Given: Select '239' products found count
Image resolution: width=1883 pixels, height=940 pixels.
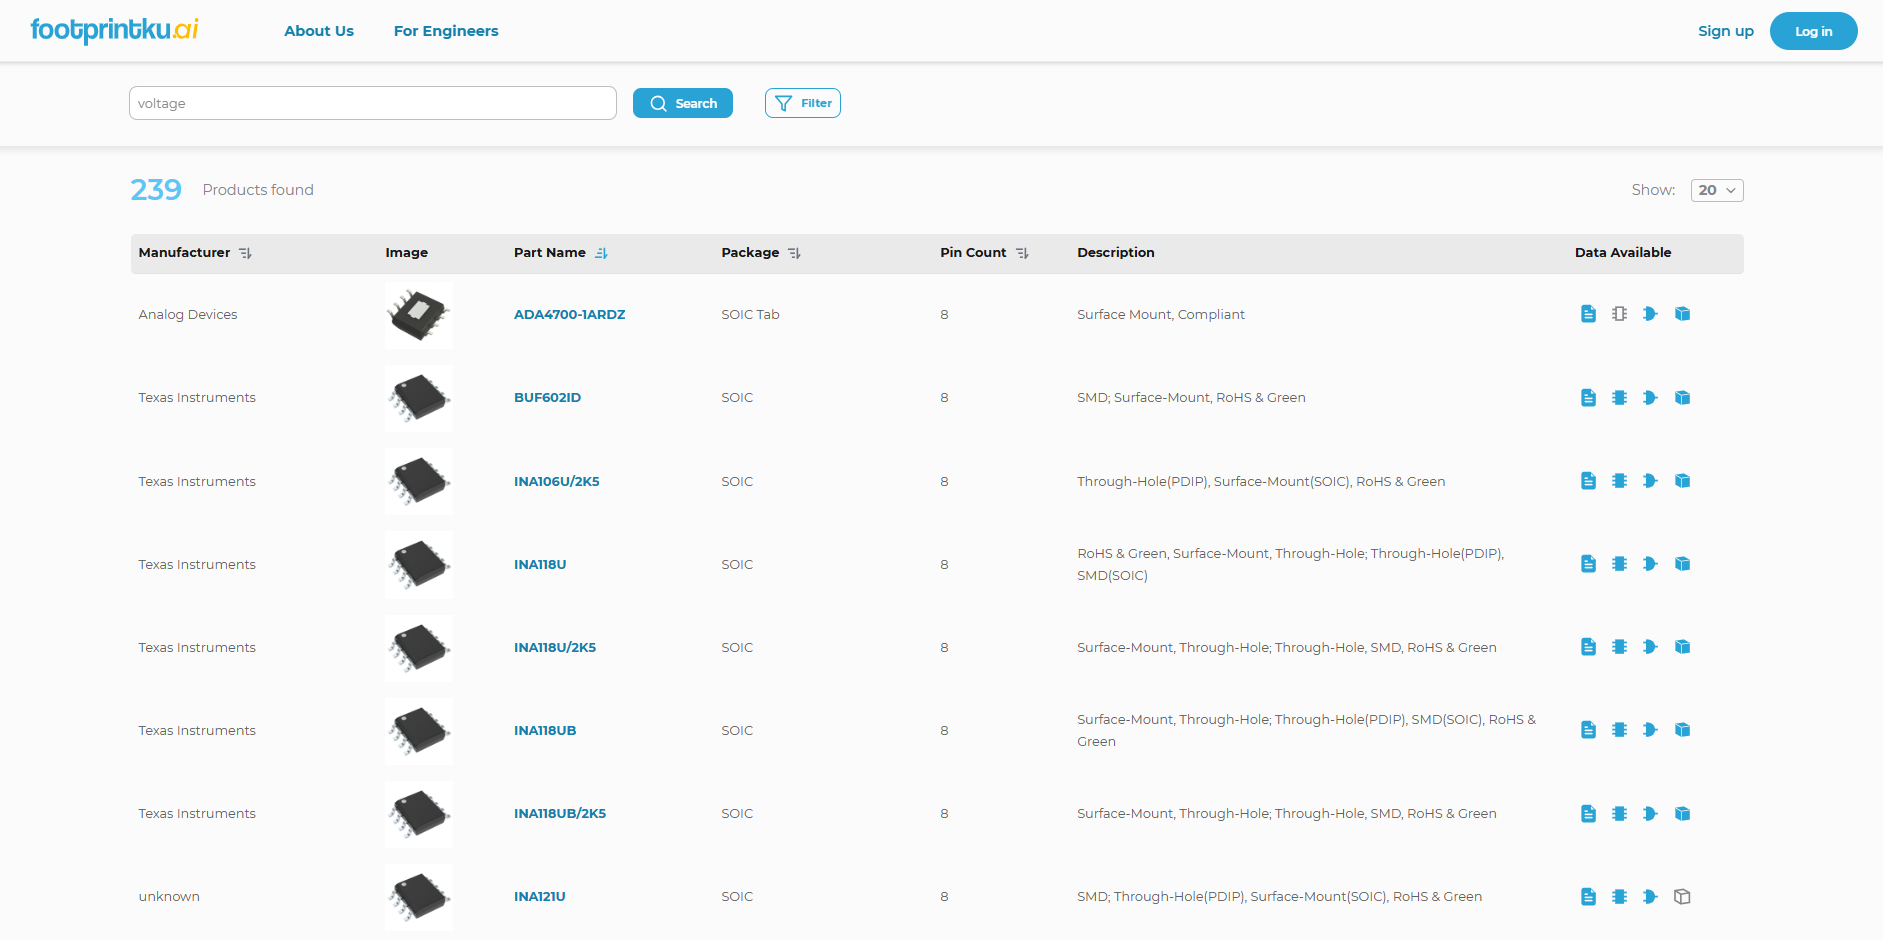Looking at the screenshot, I should 156,189.
